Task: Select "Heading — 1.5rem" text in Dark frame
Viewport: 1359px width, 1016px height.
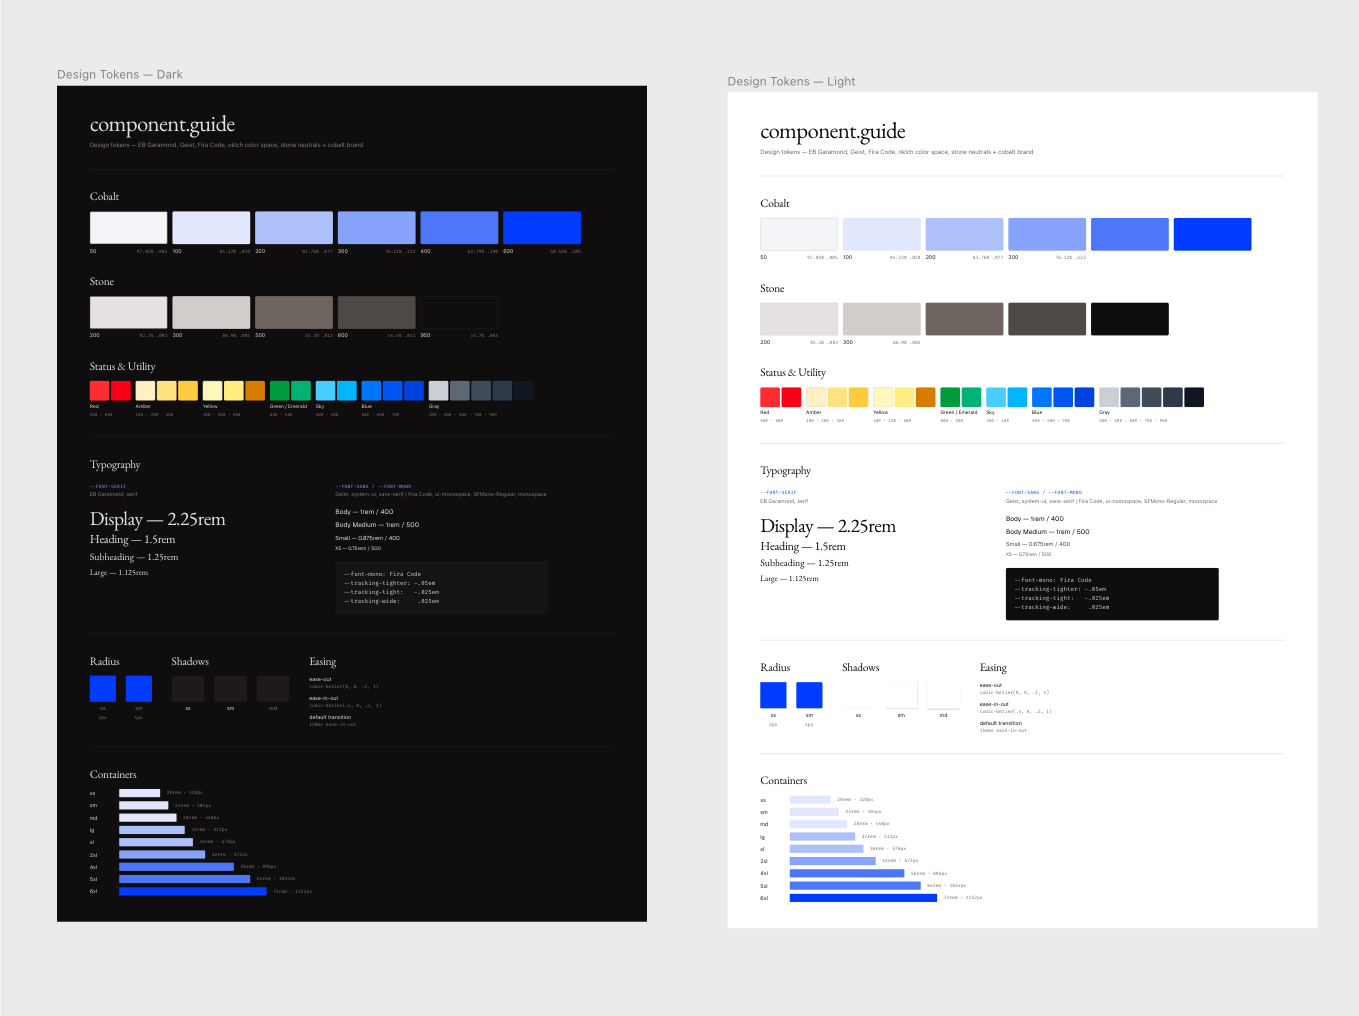Action: tap(132, 540)
